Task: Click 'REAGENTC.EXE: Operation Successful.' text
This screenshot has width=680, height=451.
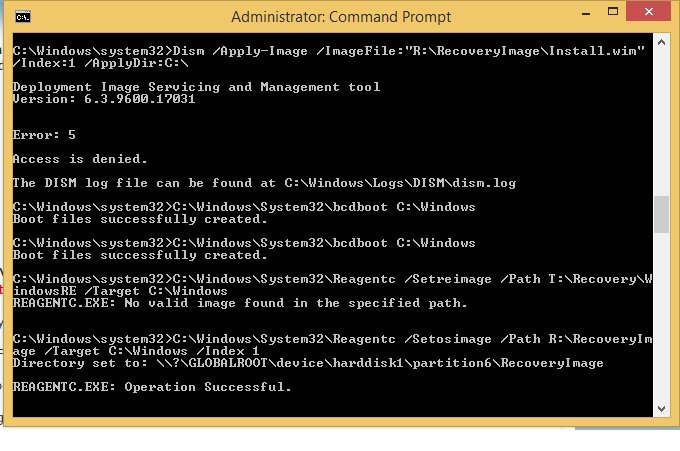Action: pyautogui.click(x=152, y=386)
